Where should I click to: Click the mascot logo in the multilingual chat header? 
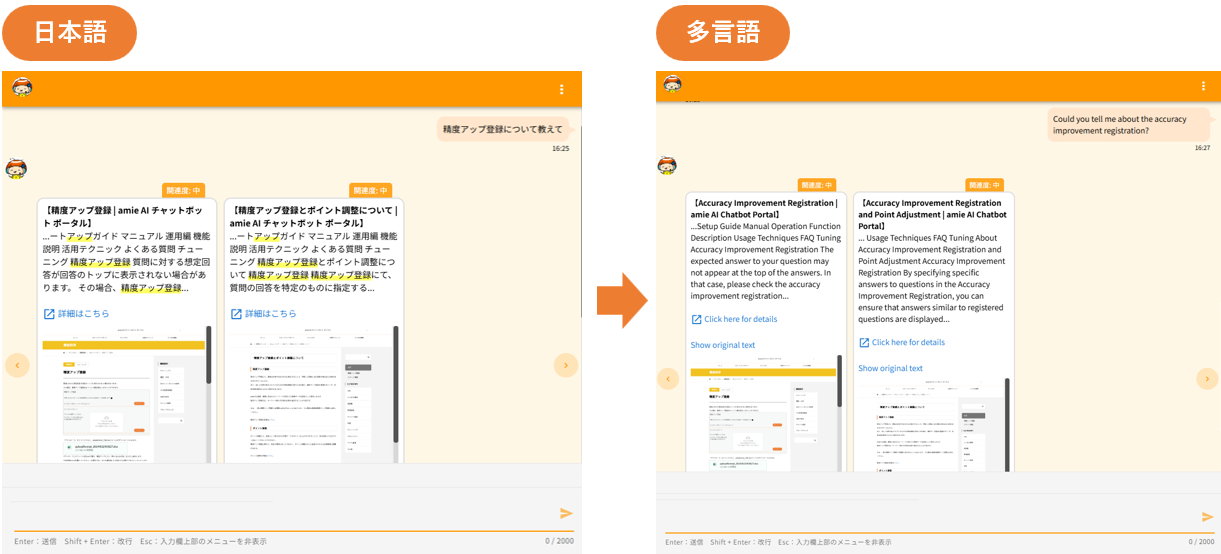pos(673,86)
